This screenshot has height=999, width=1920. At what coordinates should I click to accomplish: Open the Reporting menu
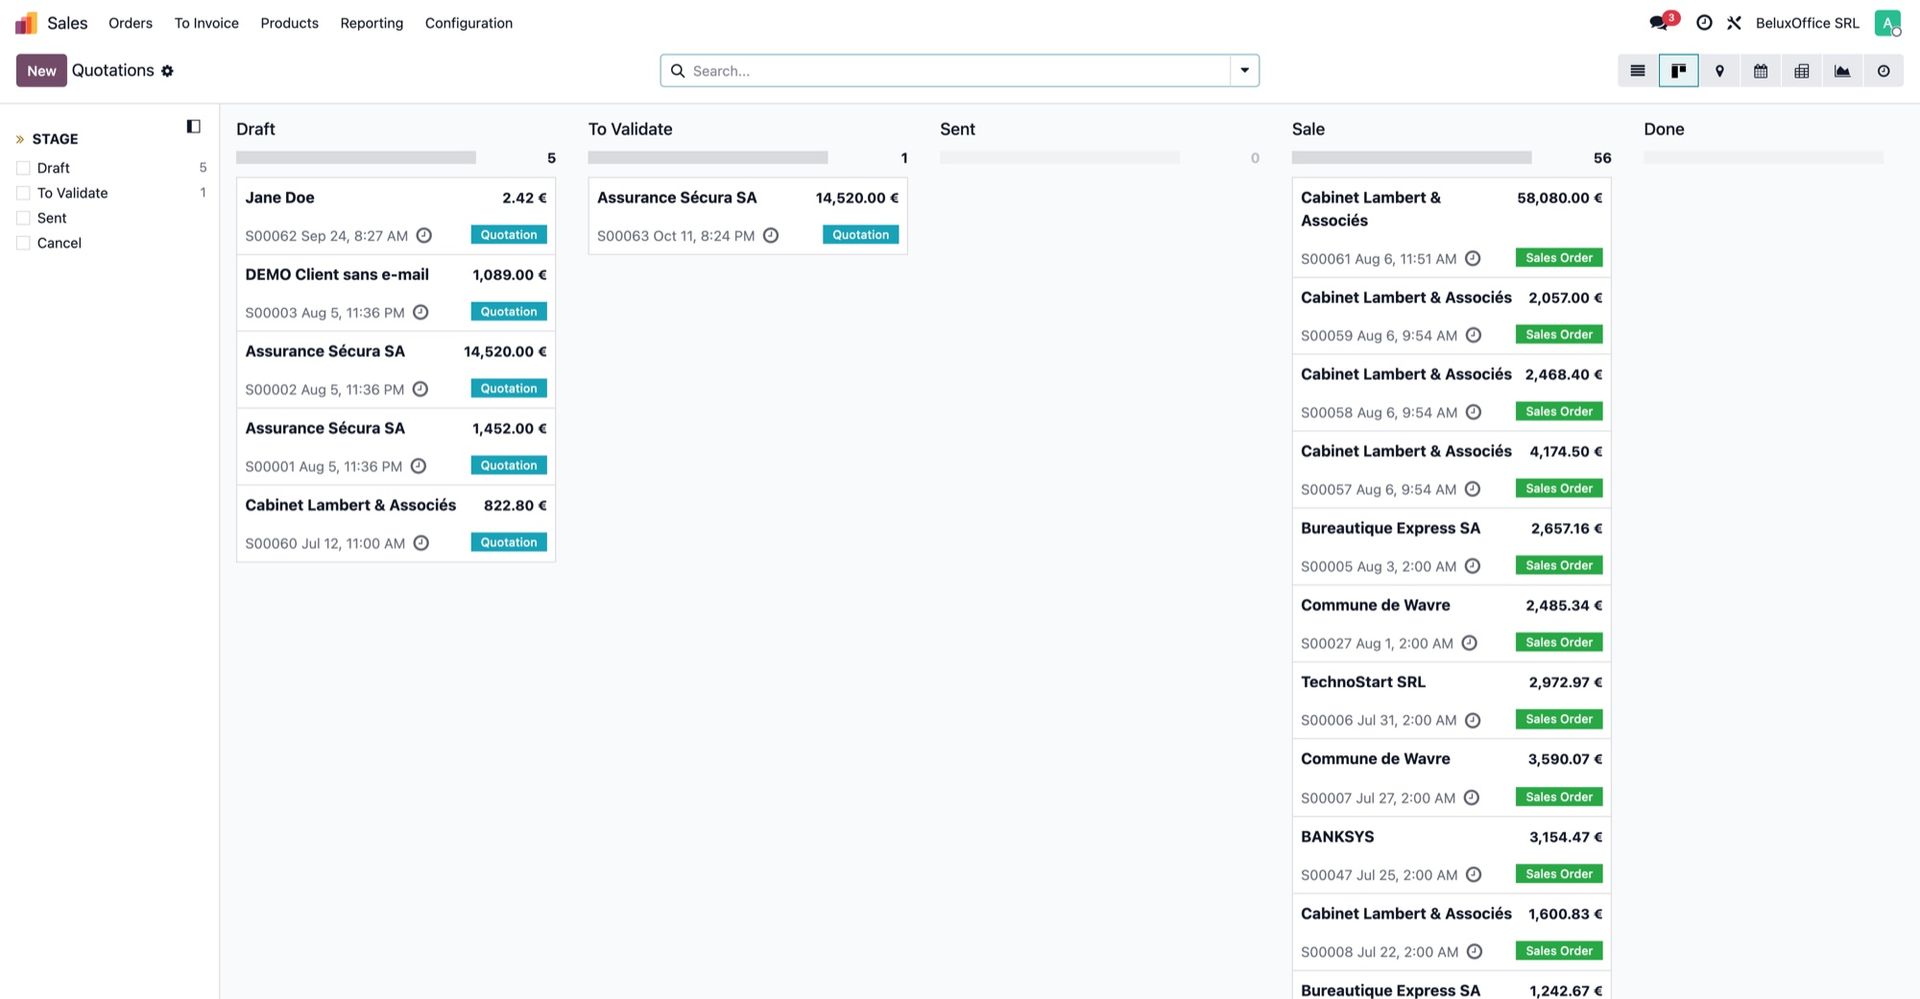pos(372,23)
